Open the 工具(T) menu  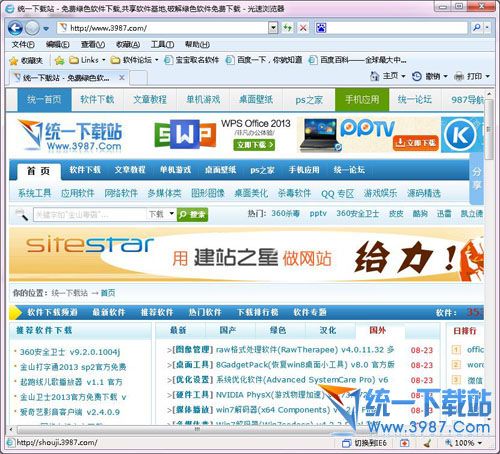163,44
